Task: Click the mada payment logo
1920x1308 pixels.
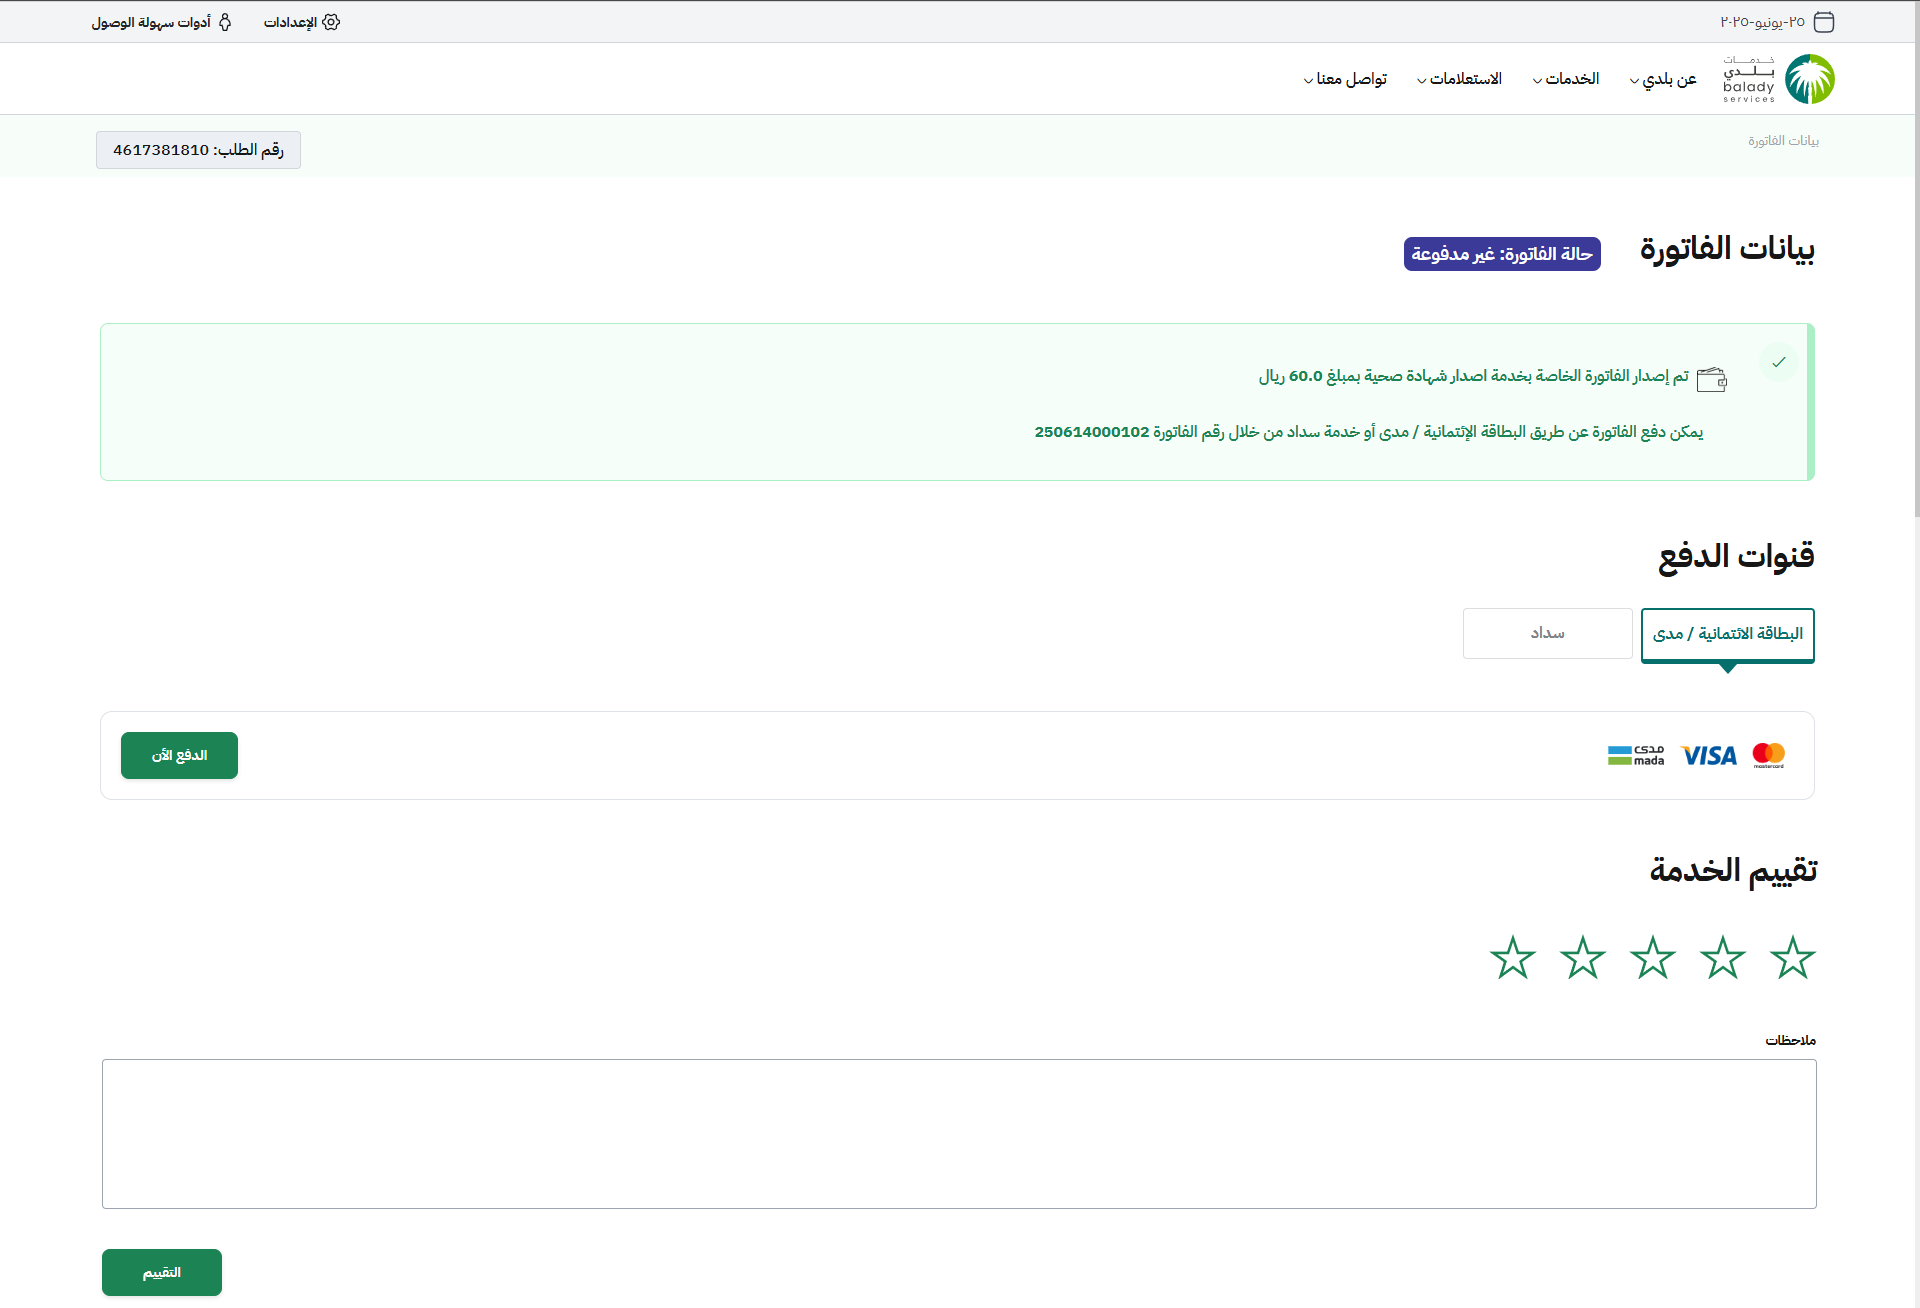Action: click(1636, 755)
